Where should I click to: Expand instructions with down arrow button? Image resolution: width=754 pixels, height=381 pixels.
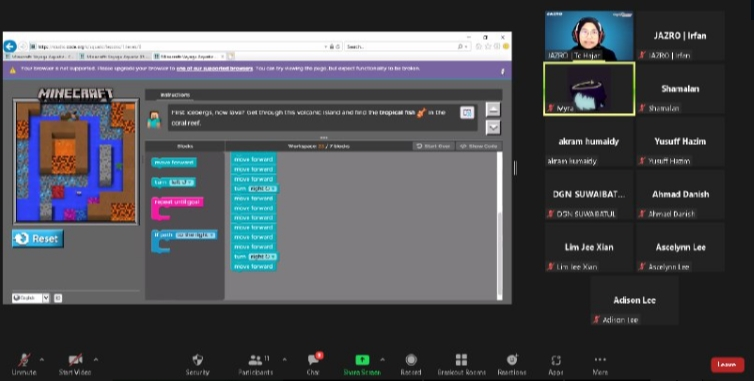pyautogui.click(x=493, y=127)
